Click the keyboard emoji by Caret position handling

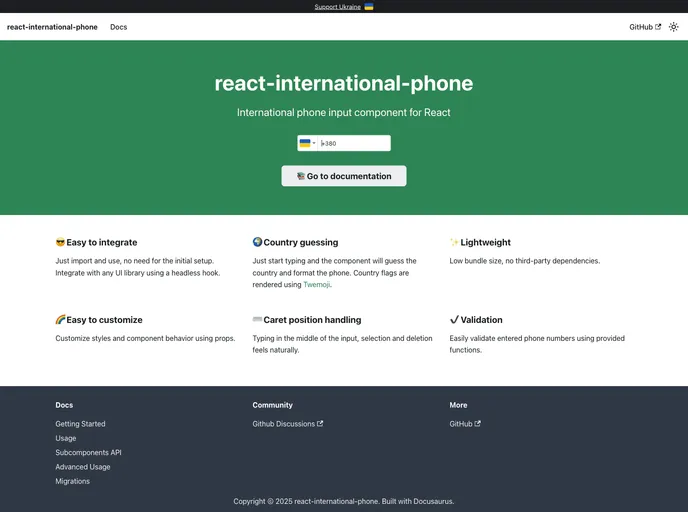point(257,319)
